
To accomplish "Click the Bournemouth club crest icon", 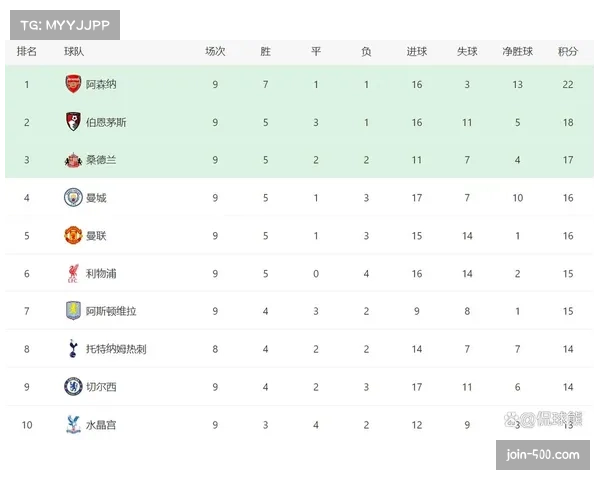I will [x=73, y=122].
